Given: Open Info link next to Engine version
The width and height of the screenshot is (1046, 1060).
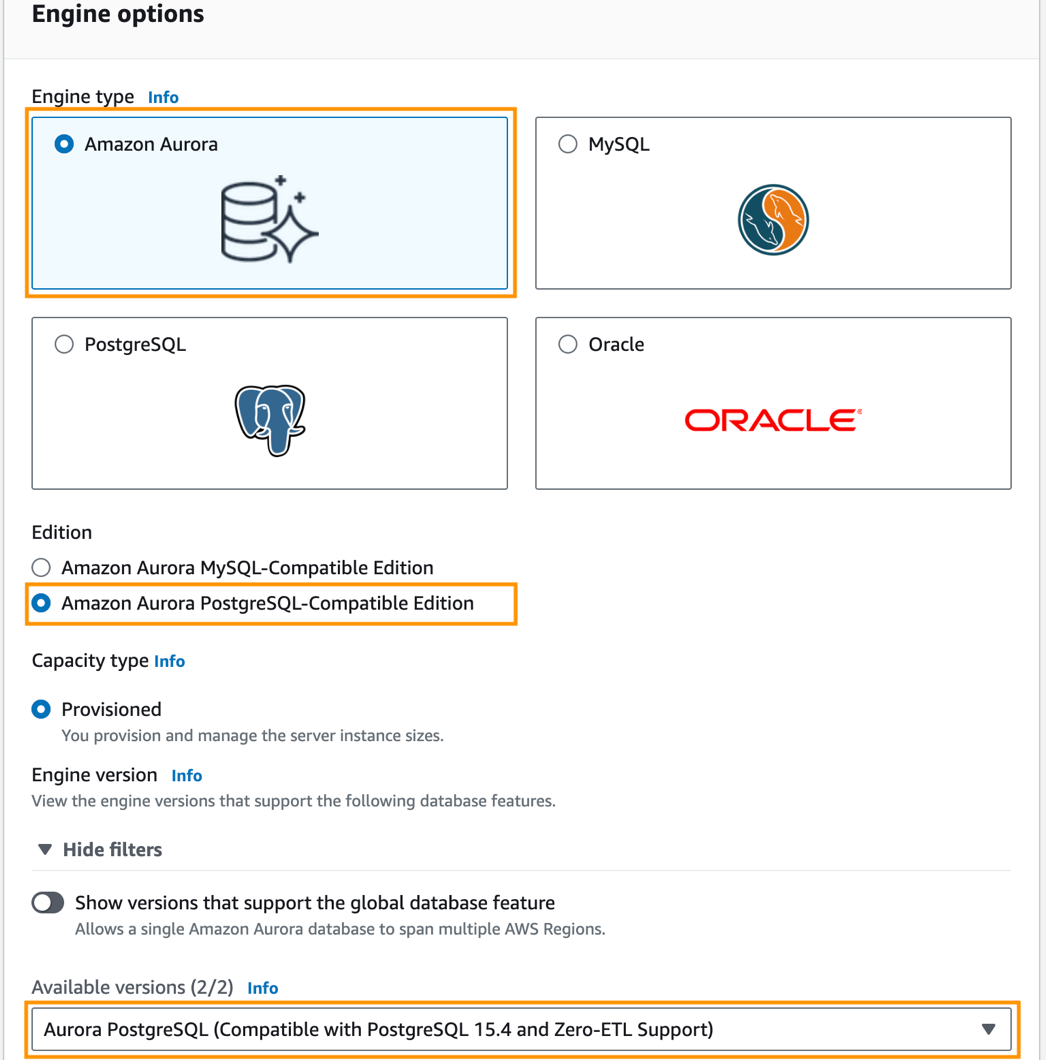Looking at the screenshot, I should tap(187, 775).
